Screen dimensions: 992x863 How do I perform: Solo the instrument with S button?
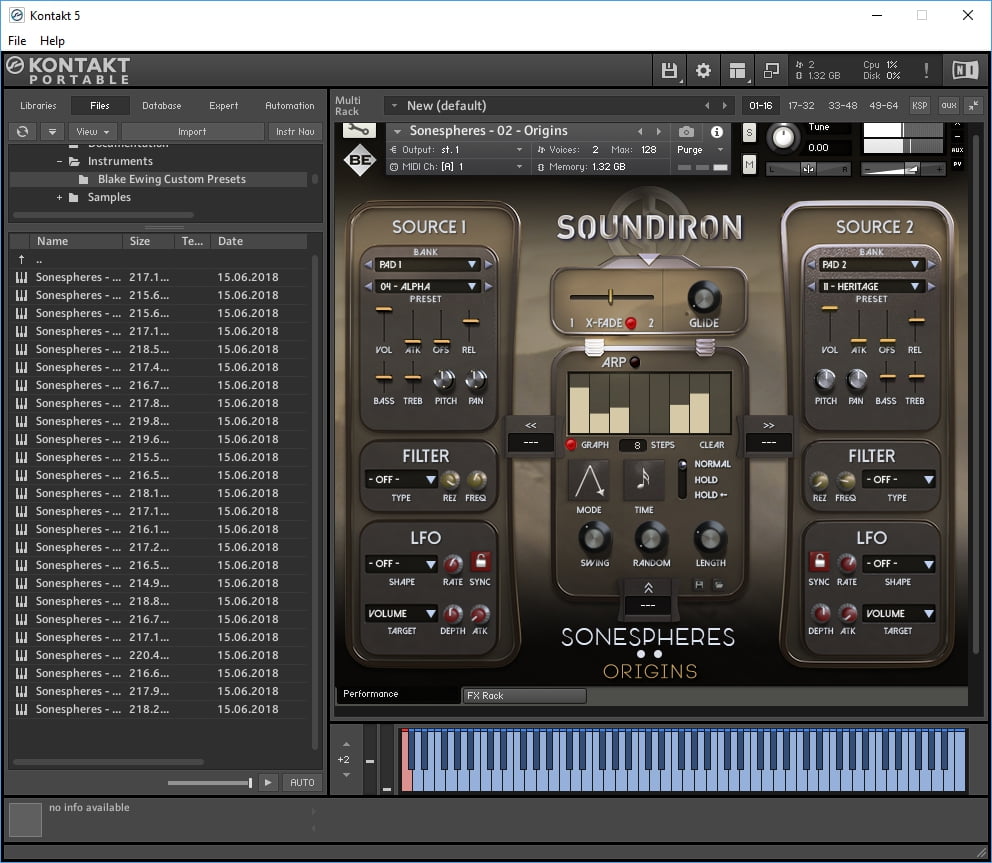(x=750, y=132)
